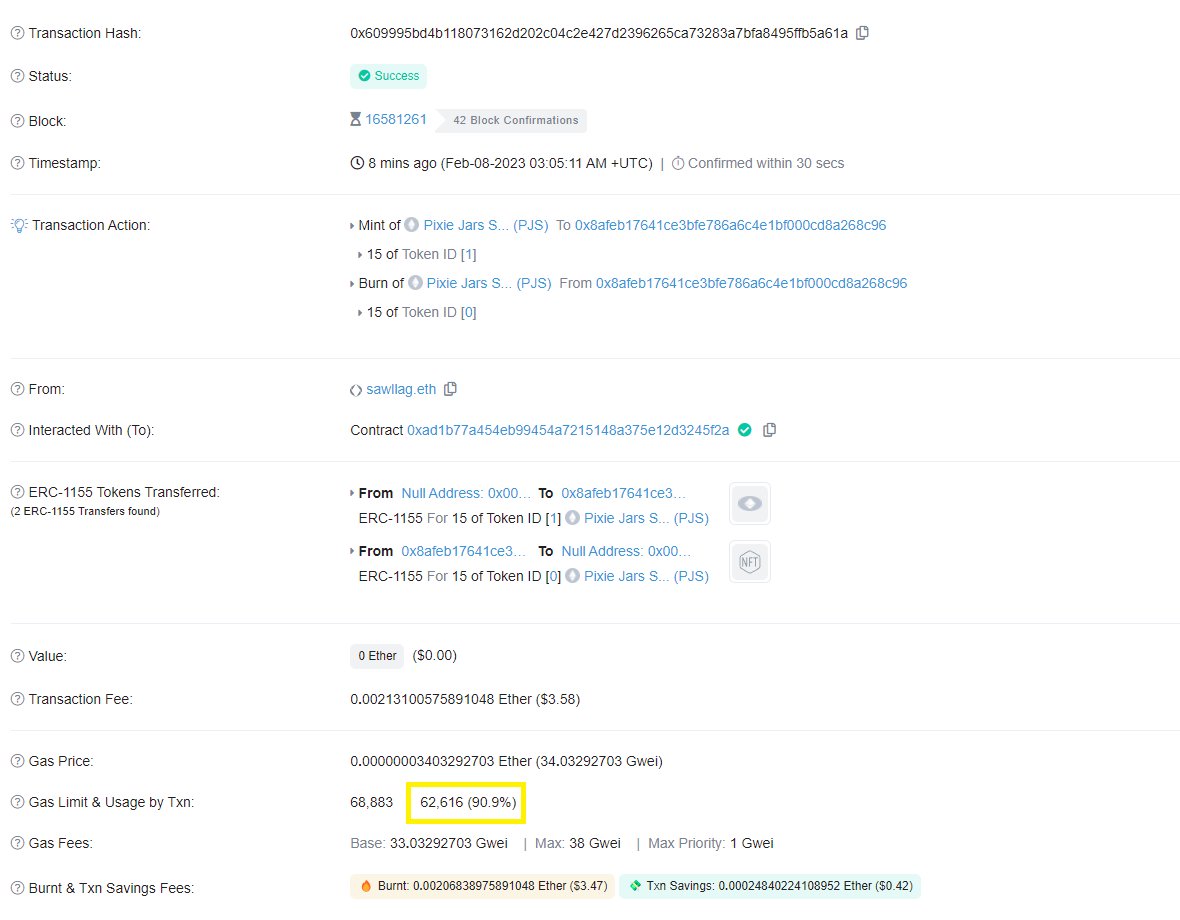Copy the interacted contract address

pyautogui.click(x=769, y=430)
